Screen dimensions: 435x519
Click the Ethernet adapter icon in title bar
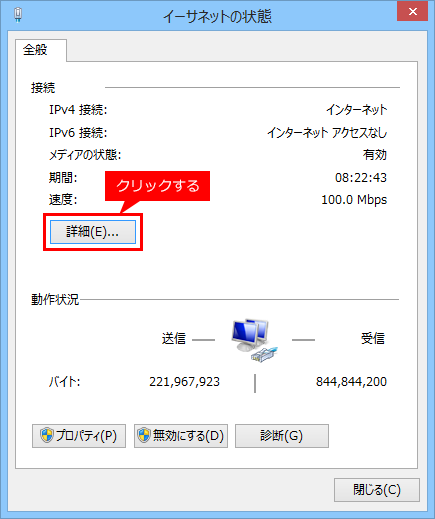click(x=18, y=15)
